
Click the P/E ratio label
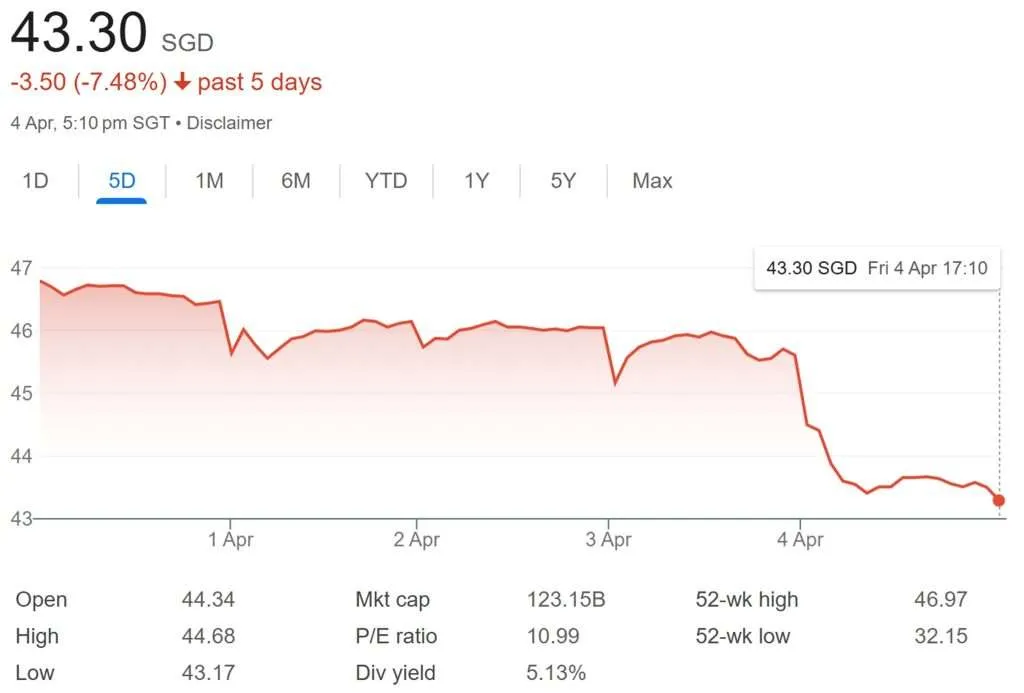coord(396,636)
